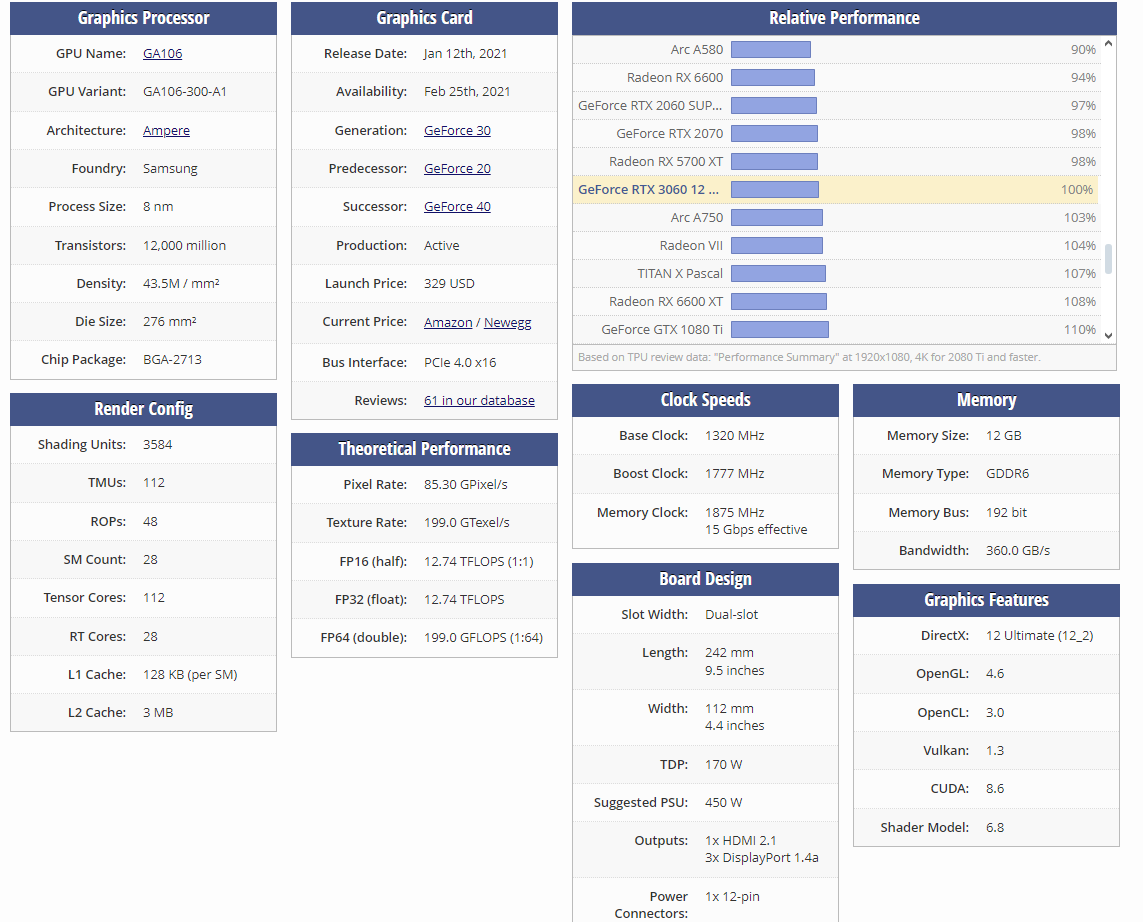Click the Jan 12th, 2021 release date
The width and height of the screenshot is (1143, 922).
465,53
